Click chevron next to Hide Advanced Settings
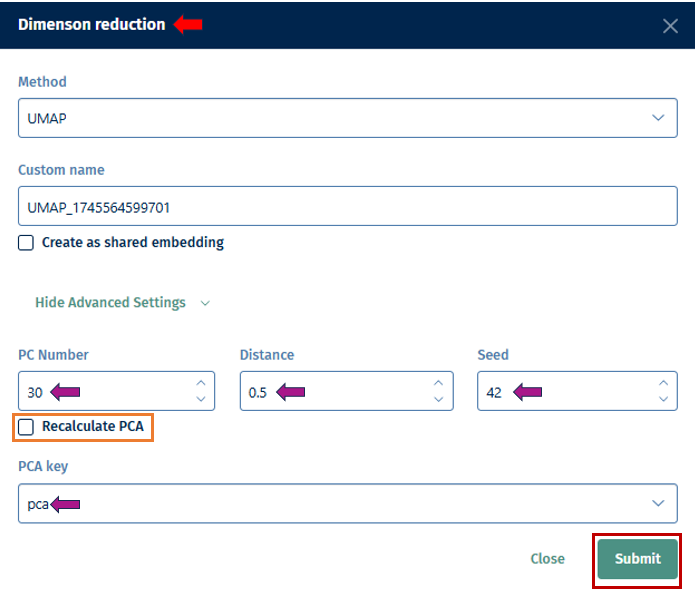The image size is (695, 594). point(205,303)
